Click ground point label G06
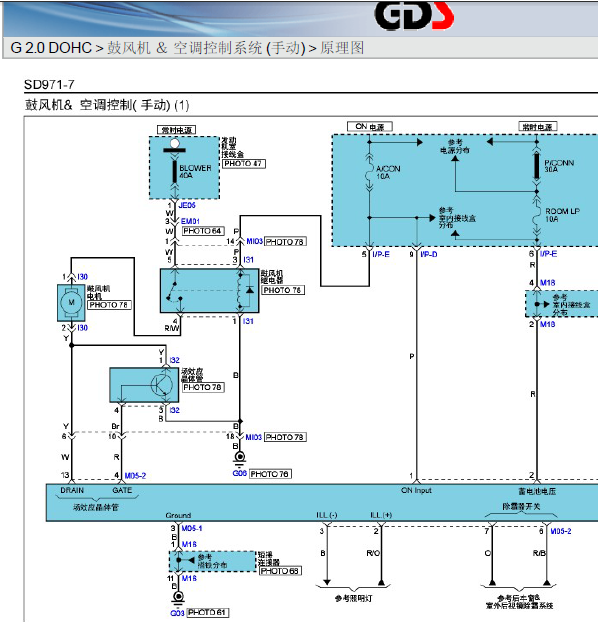 [240, 473]
